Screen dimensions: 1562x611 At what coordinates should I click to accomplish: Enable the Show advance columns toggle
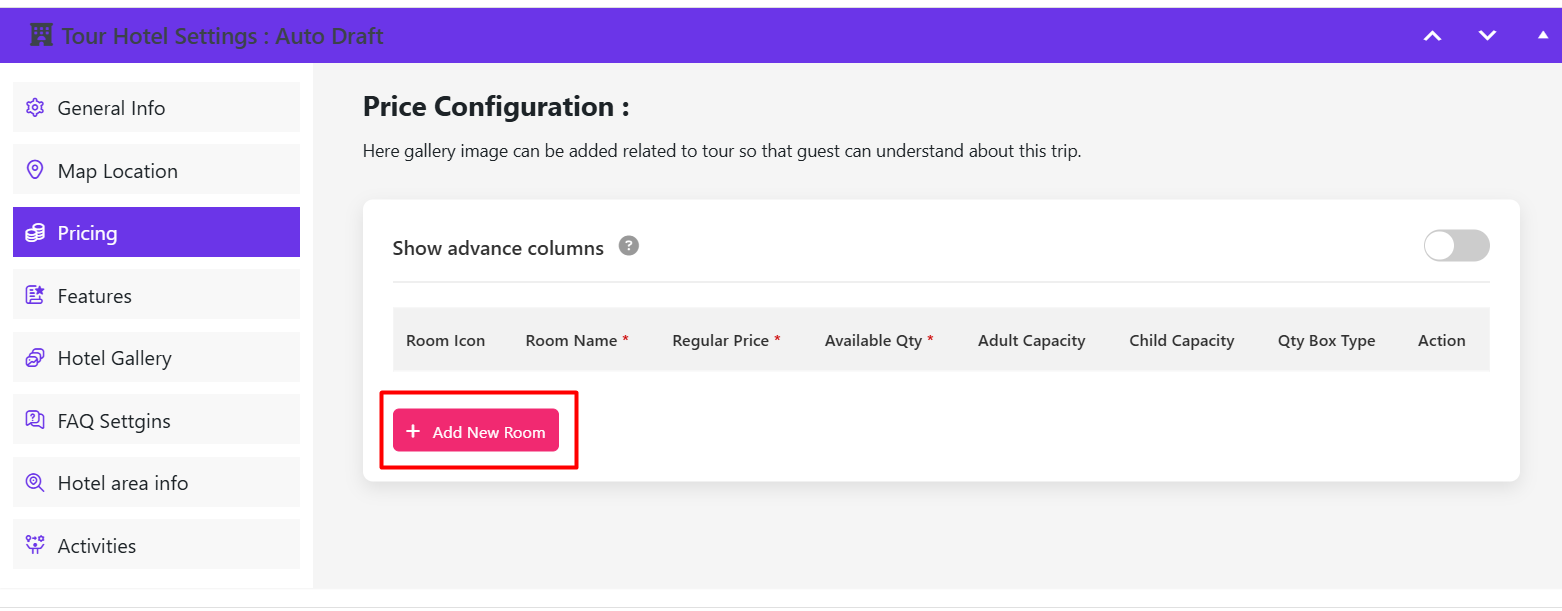pos(1456,246)
